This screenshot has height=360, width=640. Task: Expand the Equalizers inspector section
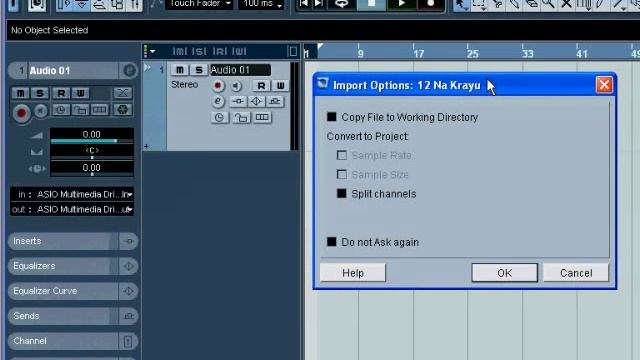62,266
